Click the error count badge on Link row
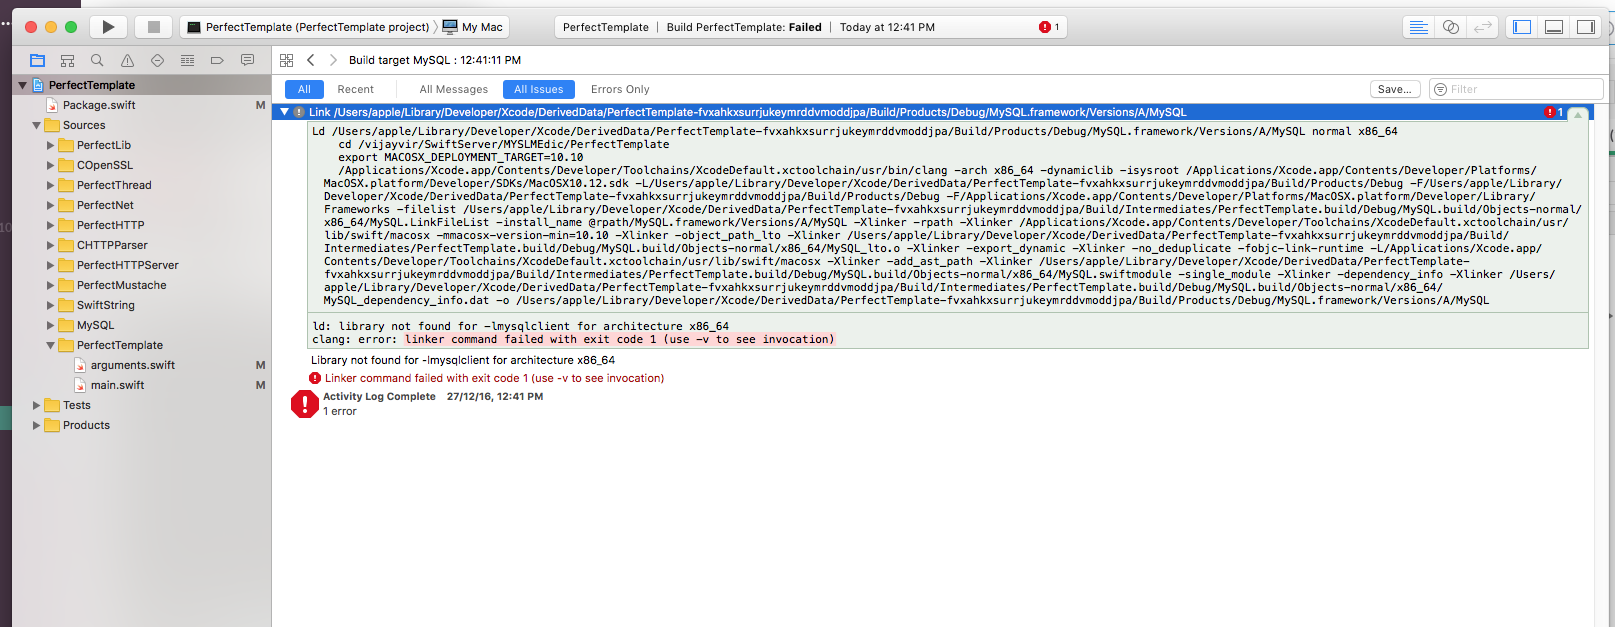Screen dimensions: 1615x627 coord(1553,112)
